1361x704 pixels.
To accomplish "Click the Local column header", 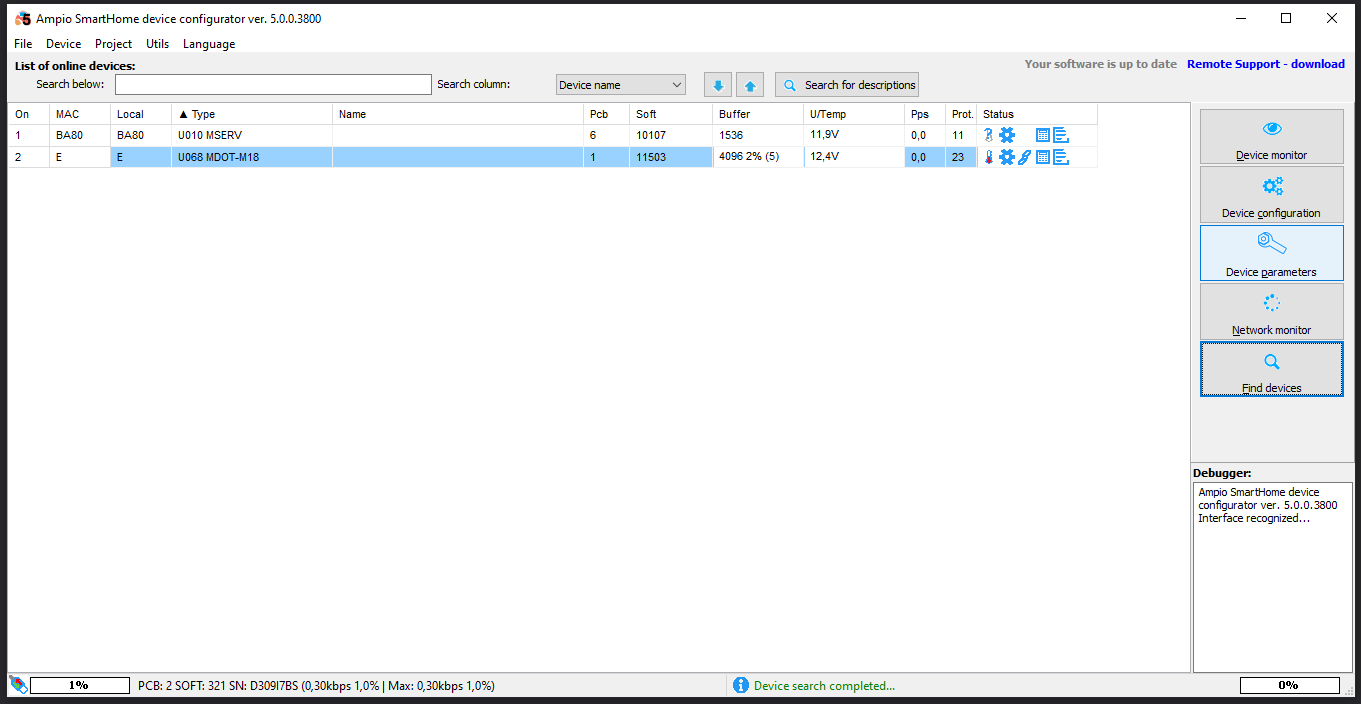I will [x=141, y=114].
